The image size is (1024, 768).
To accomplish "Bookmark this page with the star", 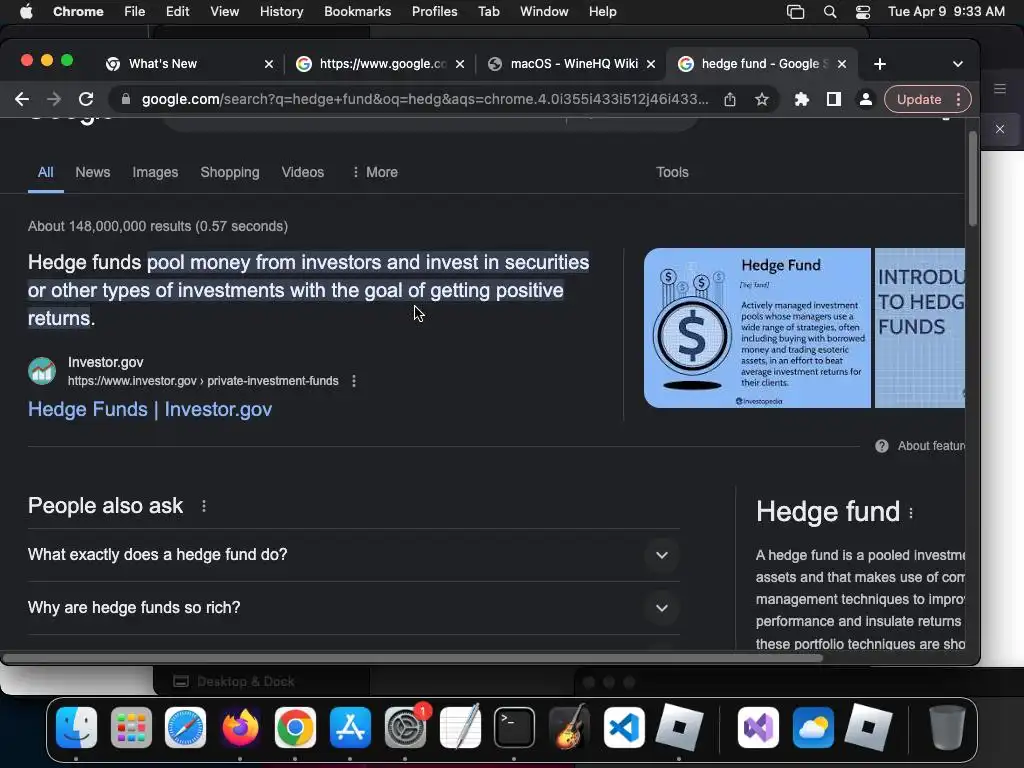I will click(761, 99).
